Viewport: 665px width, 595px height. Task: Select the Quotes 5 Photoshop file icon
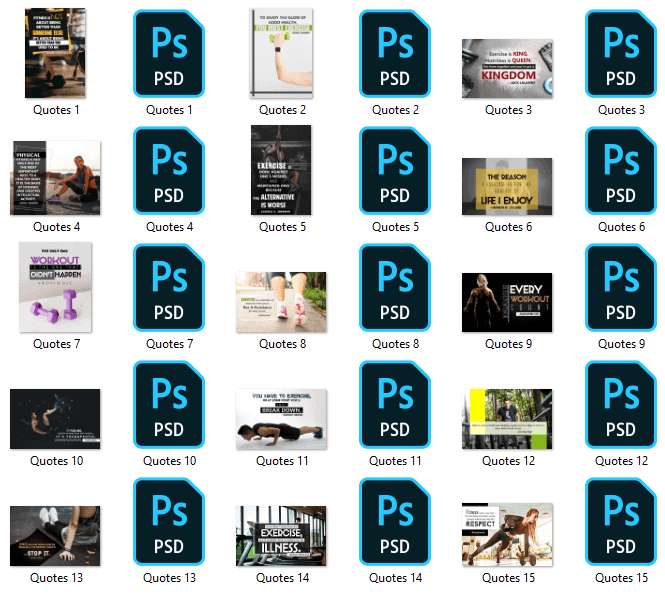pyautogui.click(x=395, y=170)
